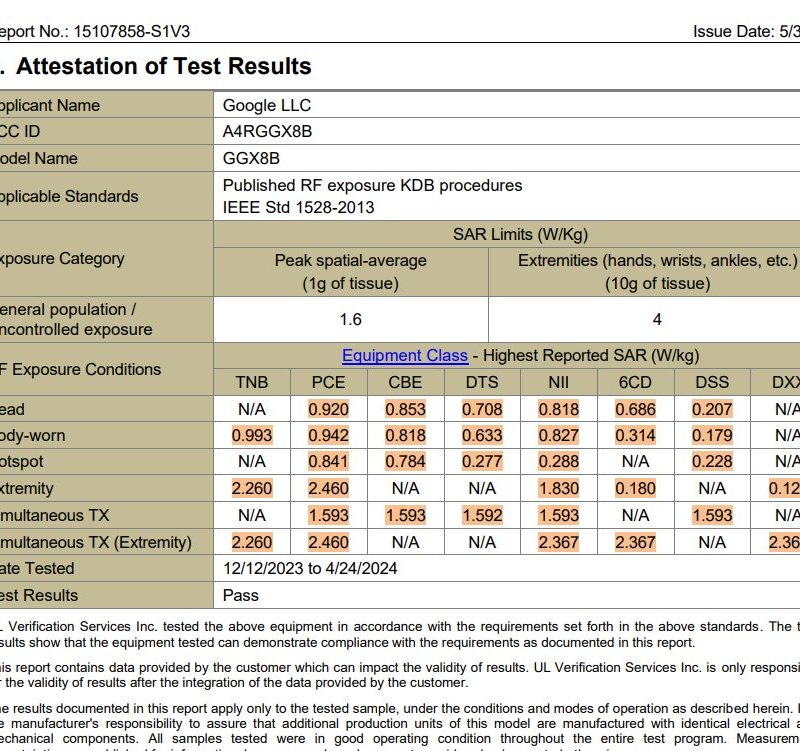
Task: Open the Equipment Class hyperlink
Action: point(404,356)
